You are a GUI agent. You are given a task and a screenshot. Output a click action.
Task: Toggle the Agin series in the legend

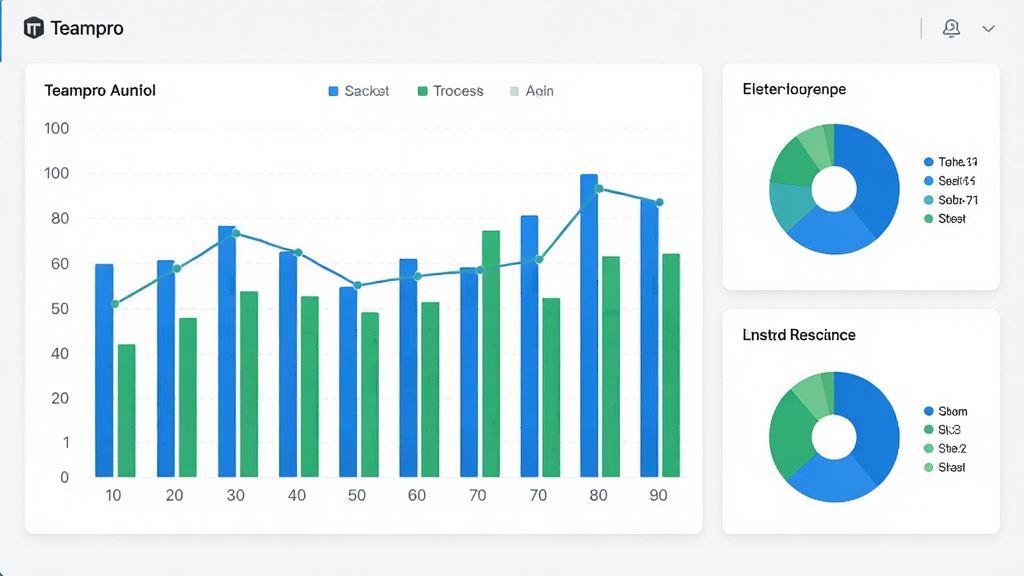[532, 91]
